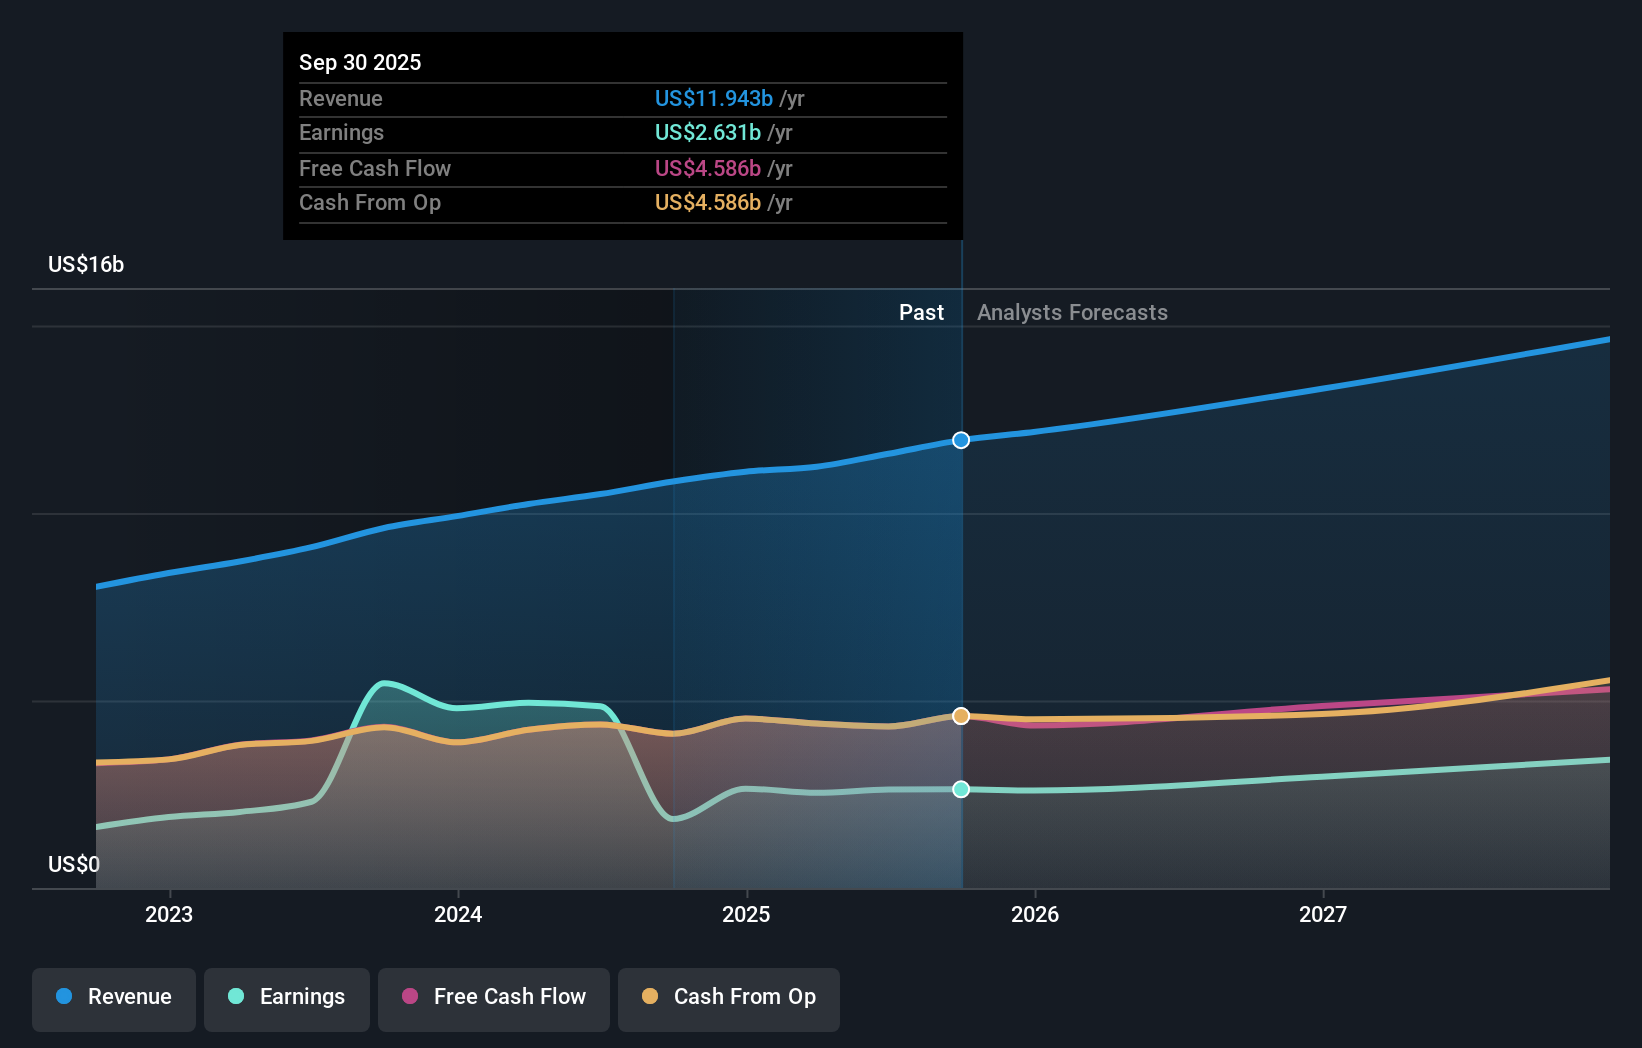
Task: Click the US$16b axis label
Action: coord(85,265)
